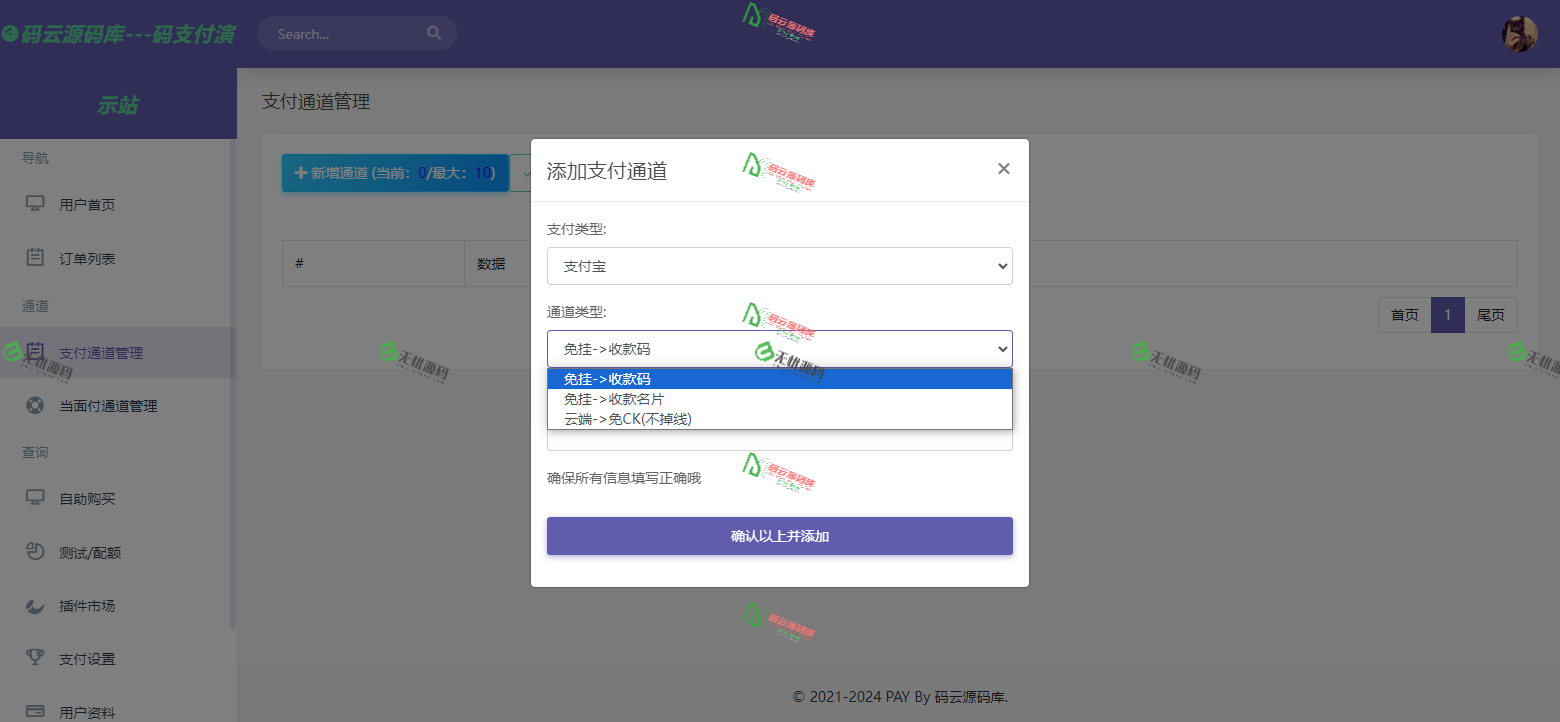Screen dimensions: 1560x722
Task: Open the 用户首页 monitor icon
Action: [37, 204]
